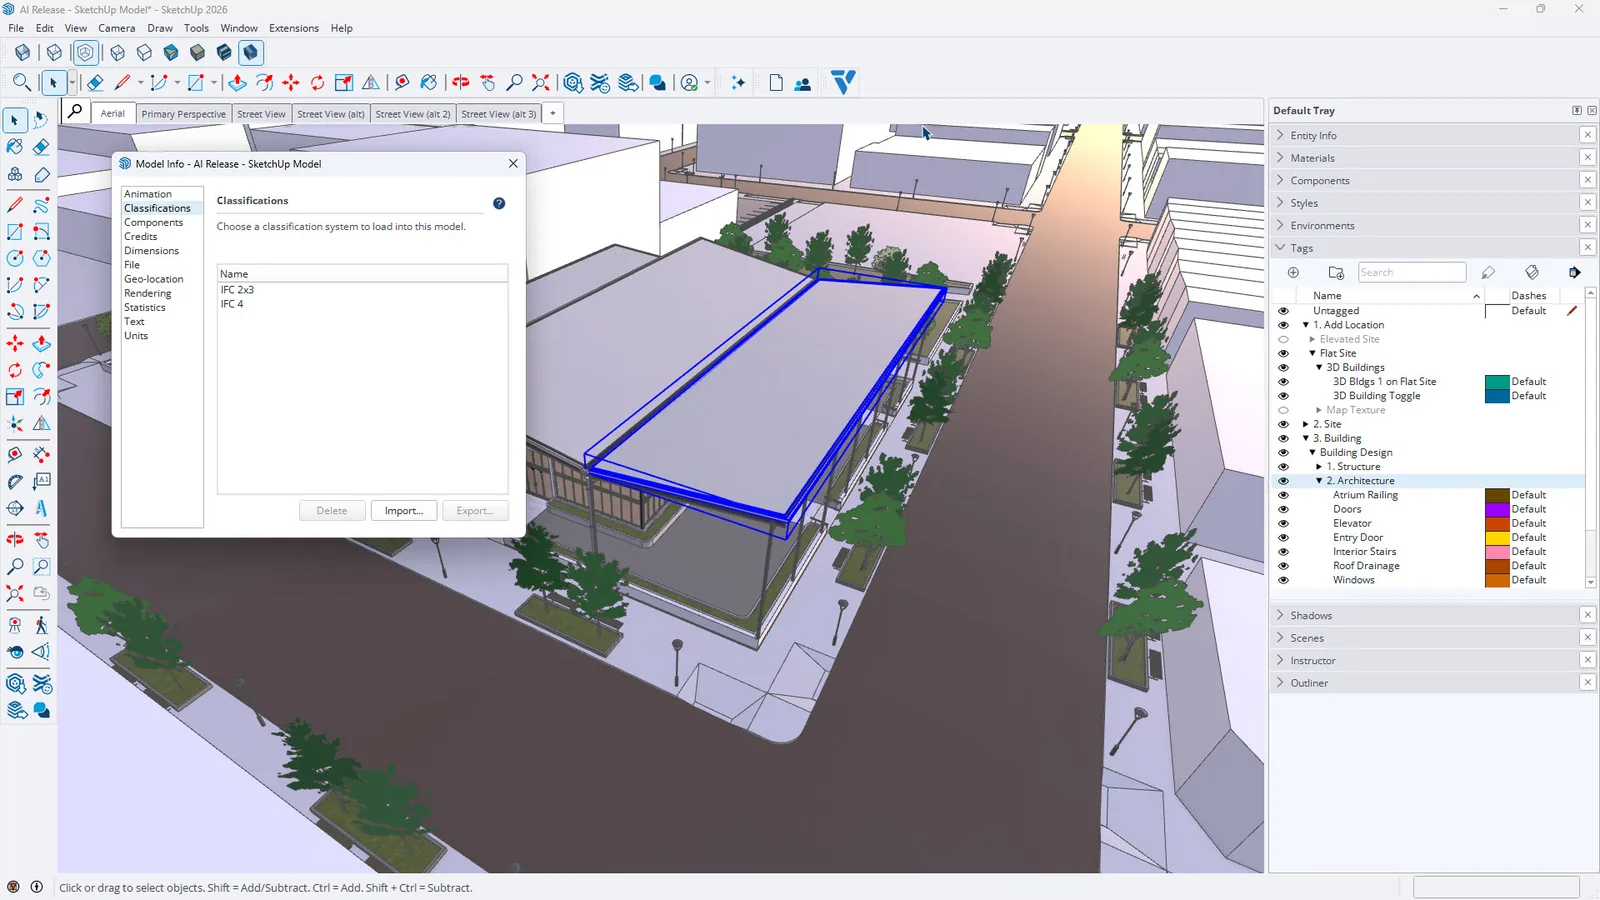Open Classifications help question mark icon
The image size is (1600, 900).
(x=499, y=203)
